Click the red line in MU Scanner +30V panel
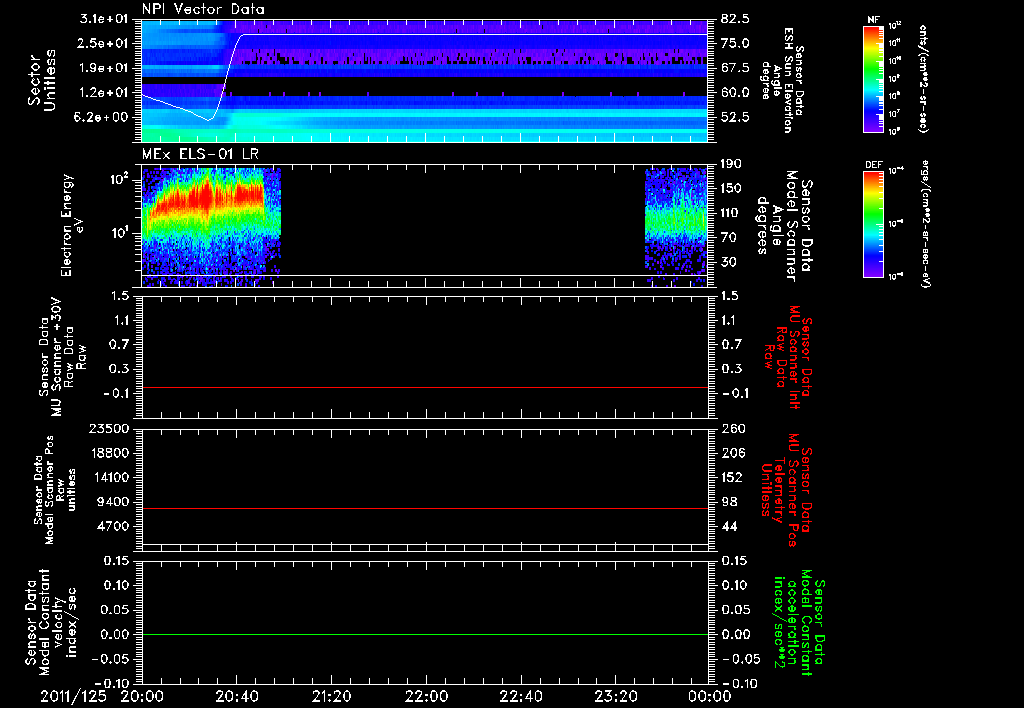This screenshot has height=708, width=1024. click(424, 388)
